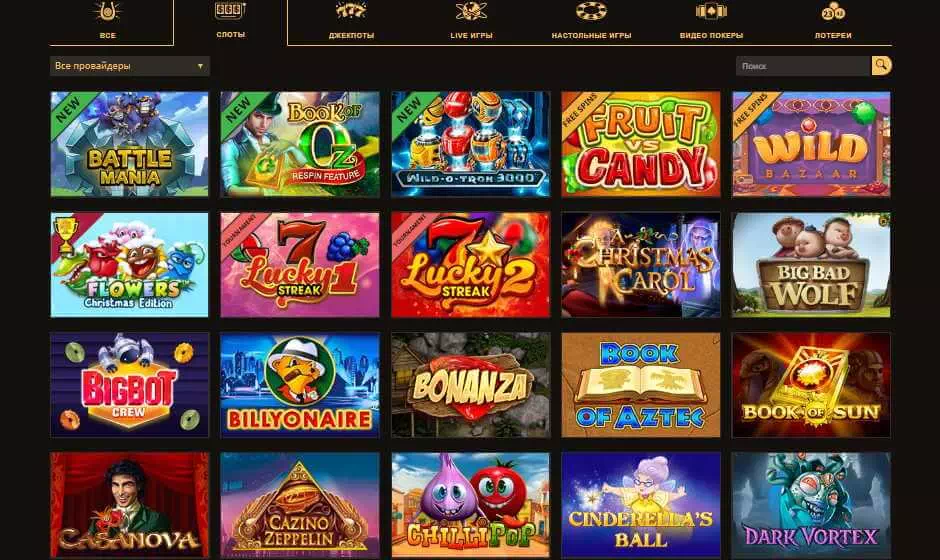Select the Слоты slot machine icon
The width and height of the screenshot is (940, 560).
230,10
